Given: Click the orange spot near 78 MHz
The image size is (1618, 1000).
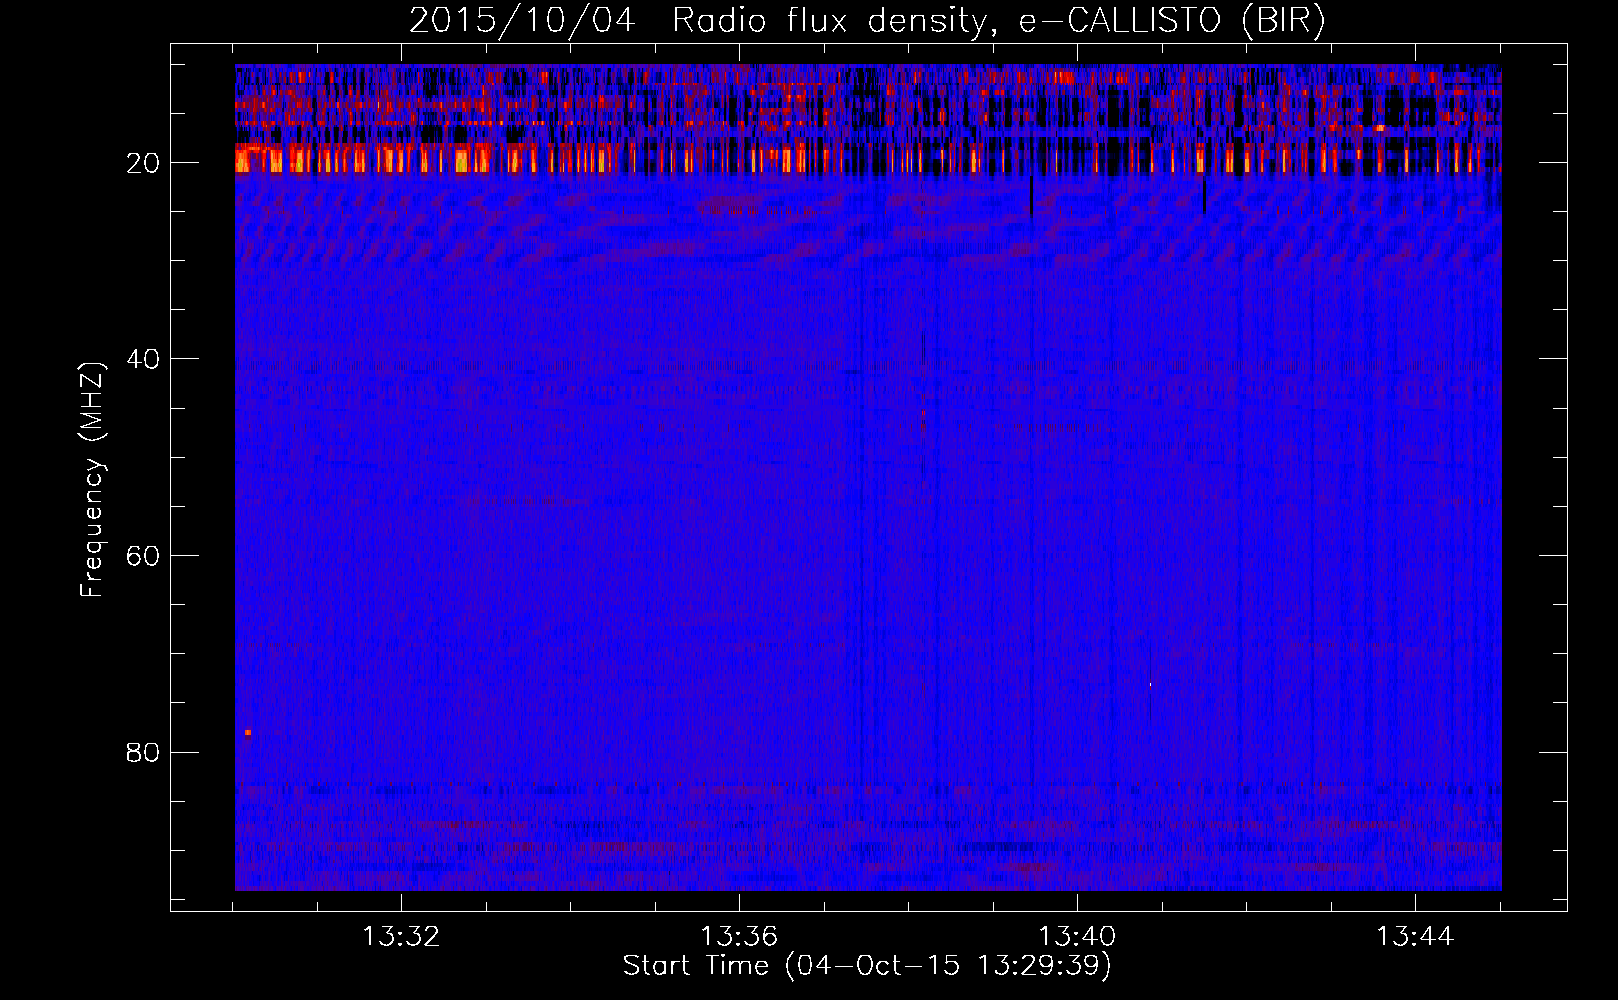Looking at the screenshot, I should 248,732.
